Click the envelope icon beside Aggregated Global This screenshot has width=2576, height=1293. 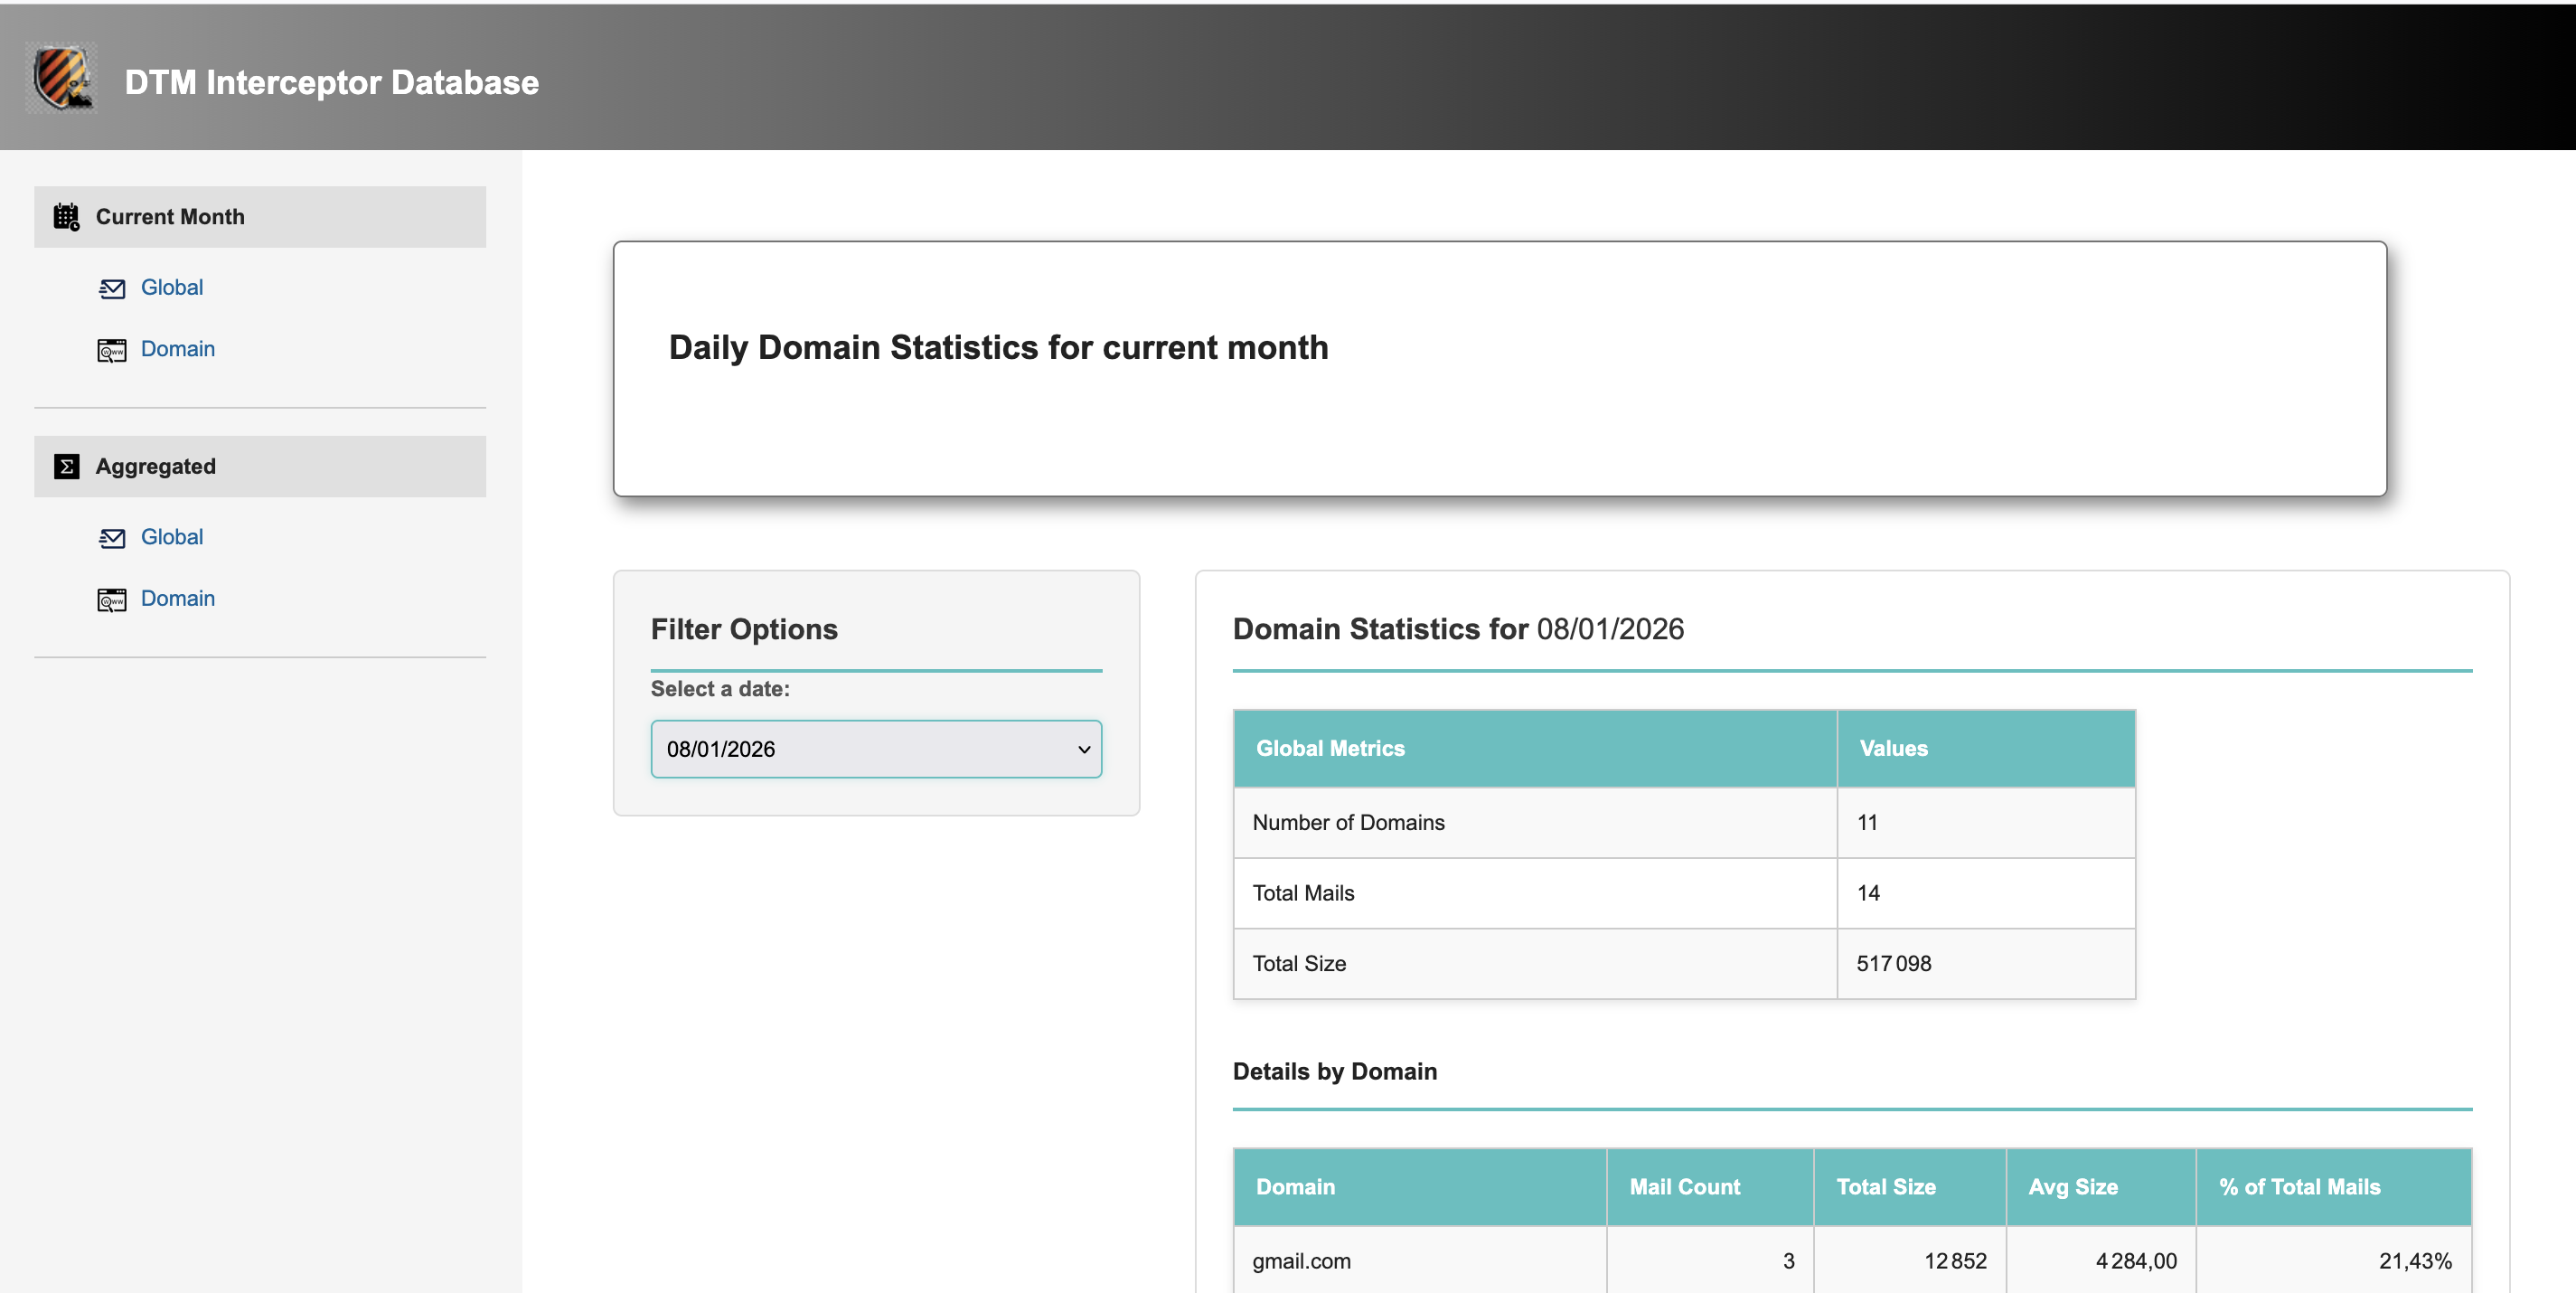pyautogui.click(x=112, y=538)
